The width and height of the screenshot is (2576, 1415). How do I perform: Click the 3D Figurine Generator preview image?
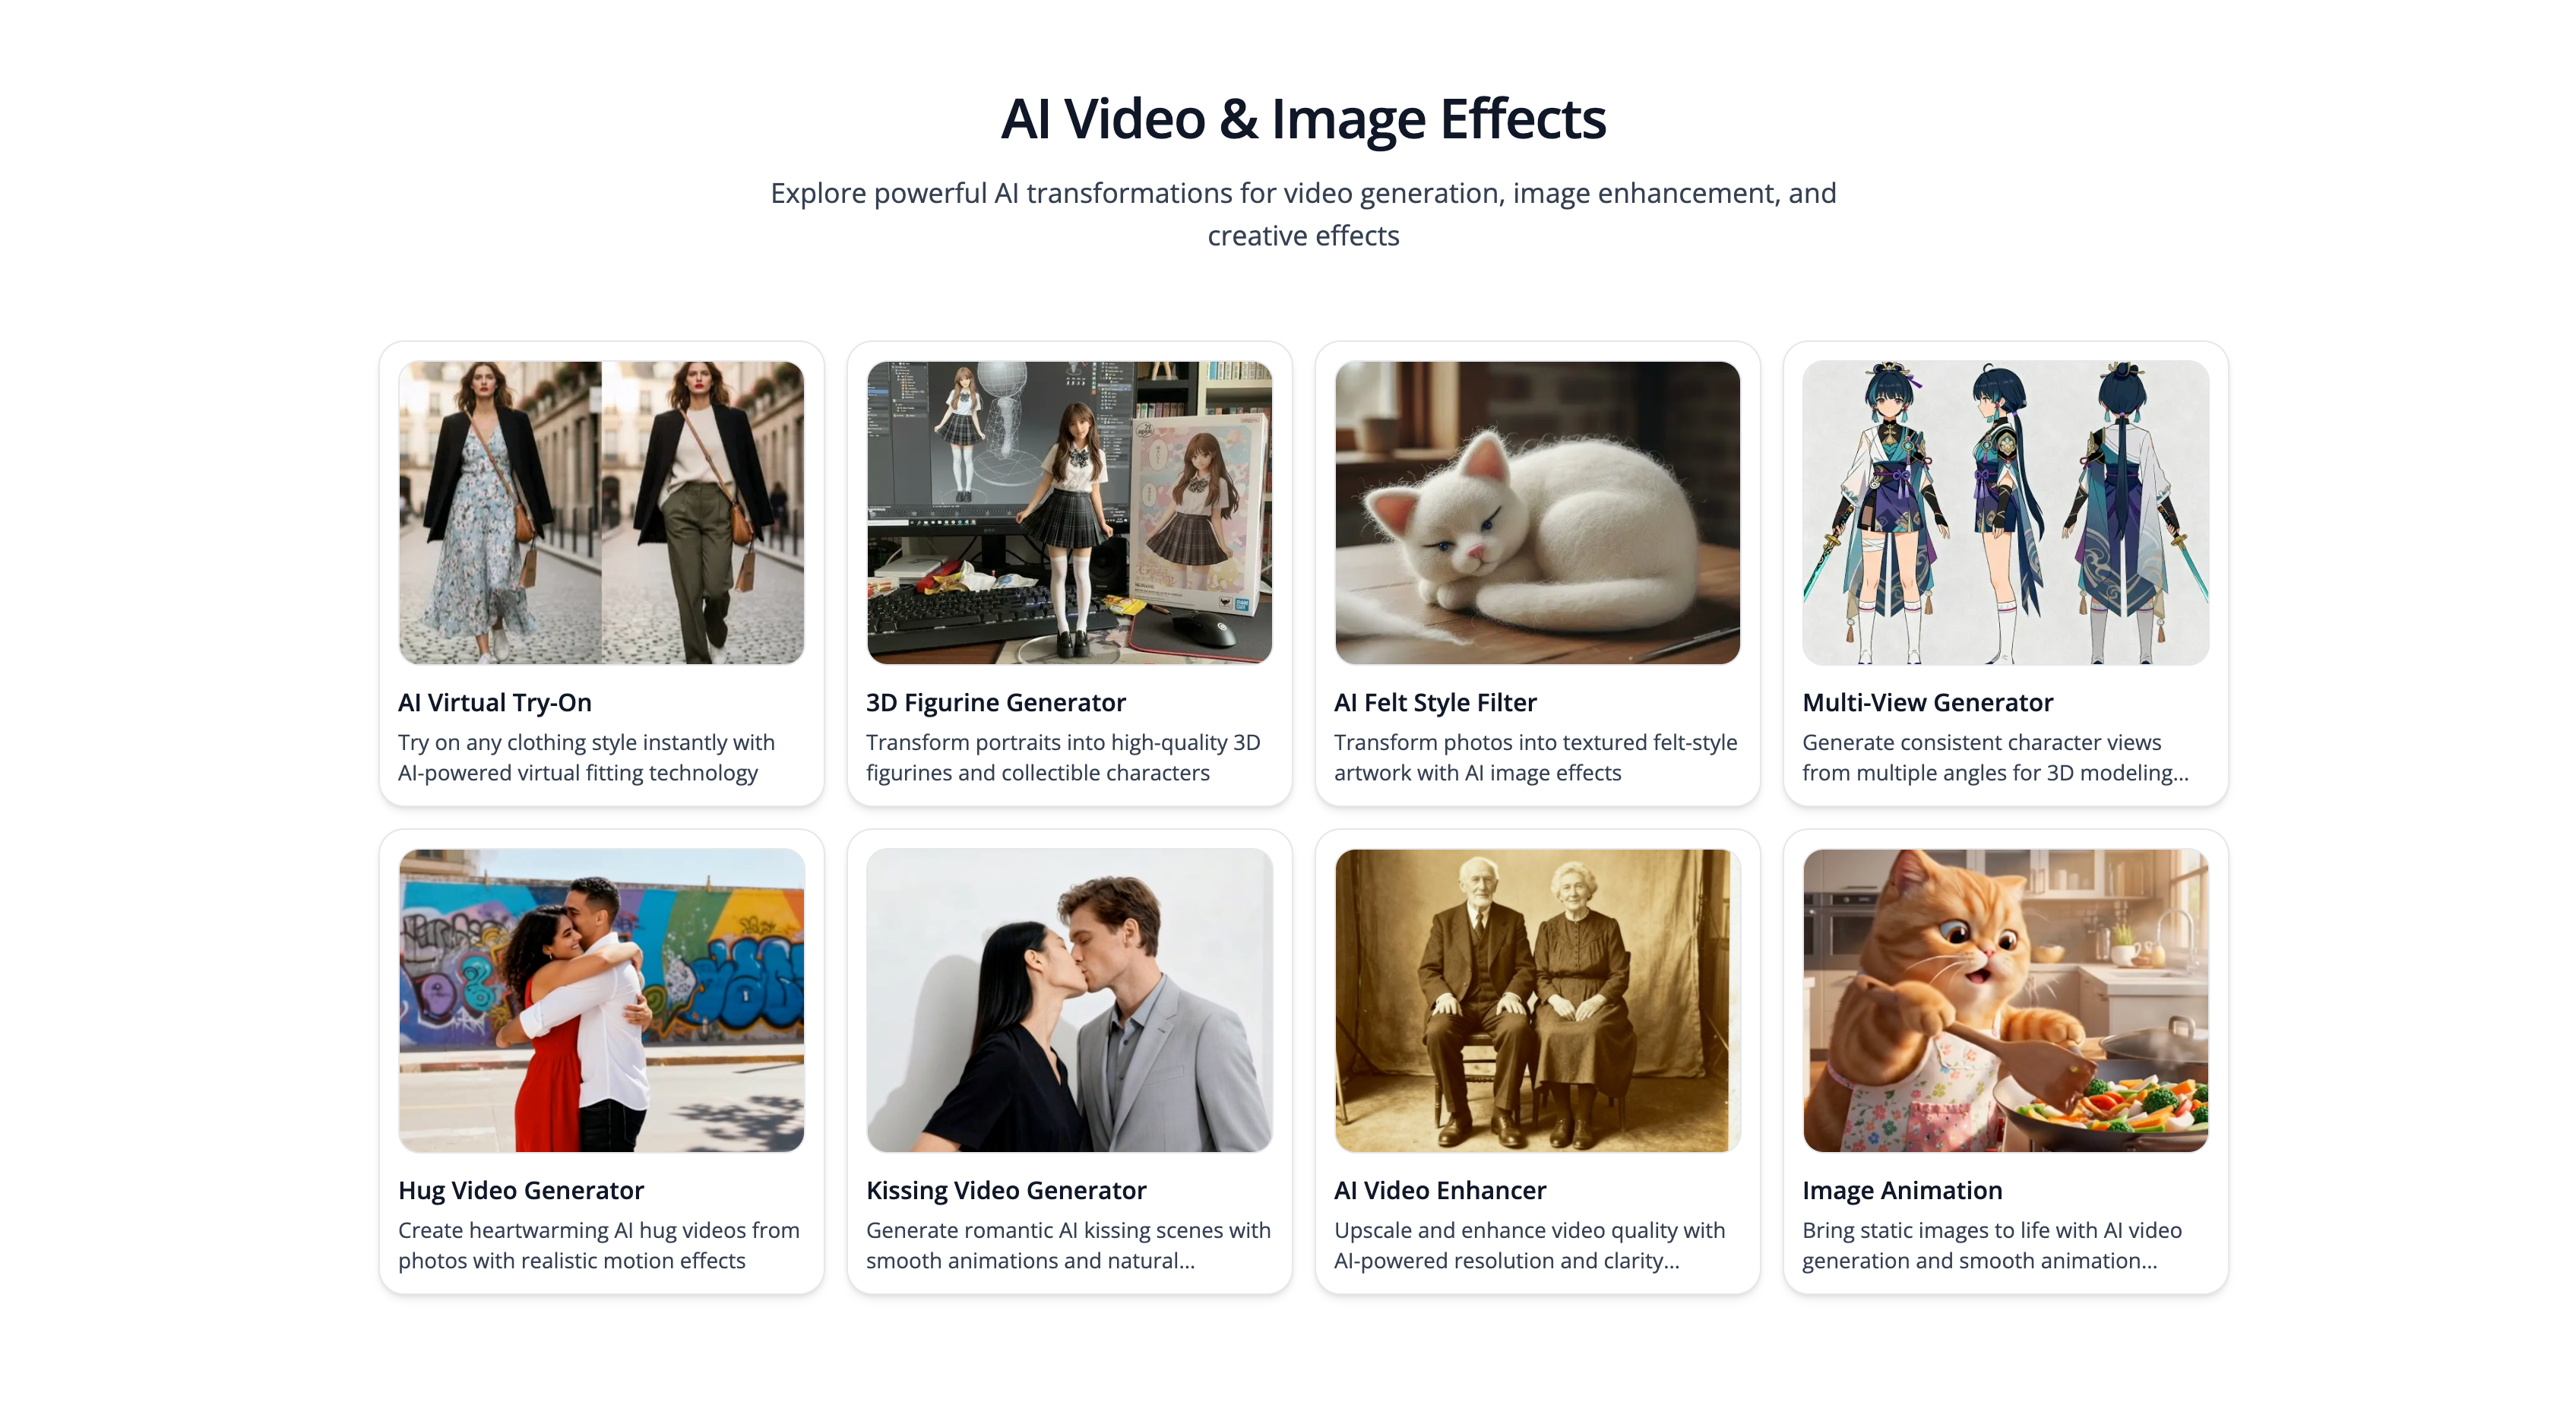tap(1069, 512)
